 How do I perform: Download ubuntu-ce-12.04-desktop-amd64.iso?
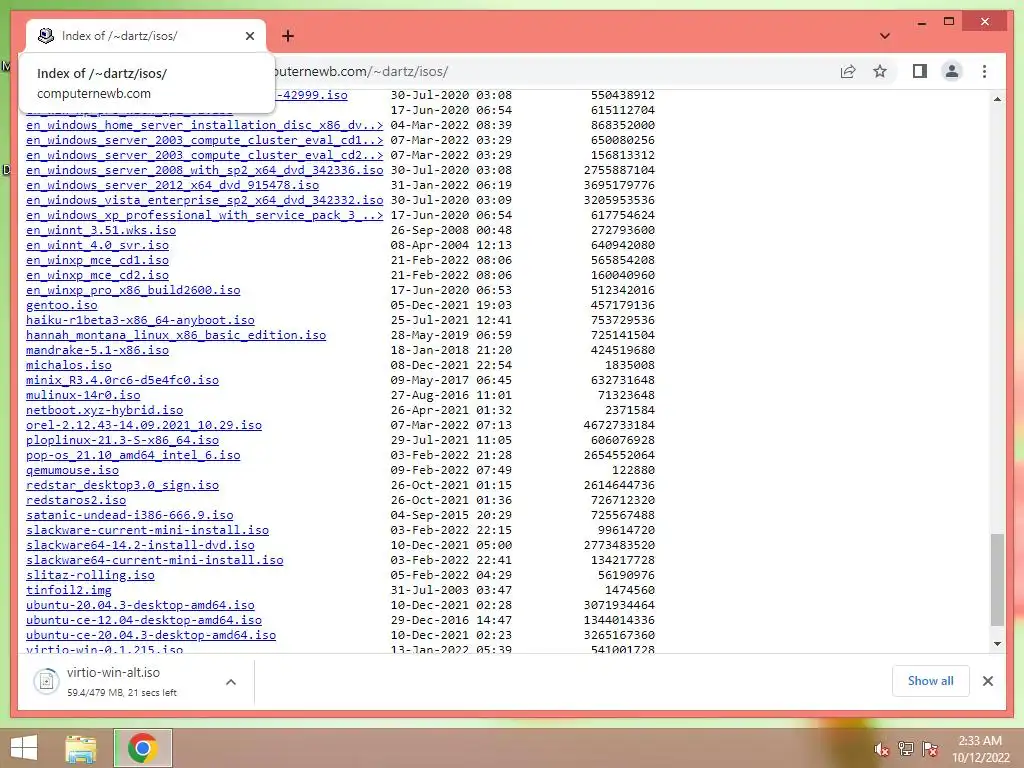(x=144, y=620)
